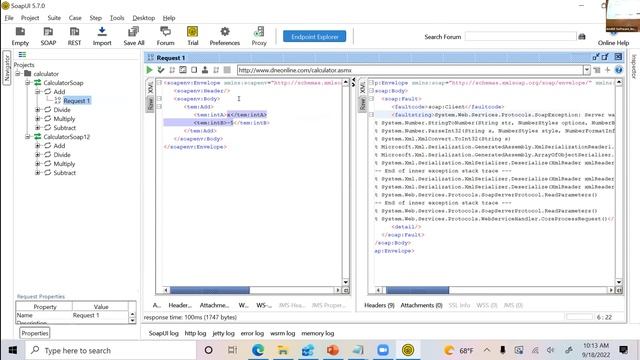Open the Project menu

(30, 18)
